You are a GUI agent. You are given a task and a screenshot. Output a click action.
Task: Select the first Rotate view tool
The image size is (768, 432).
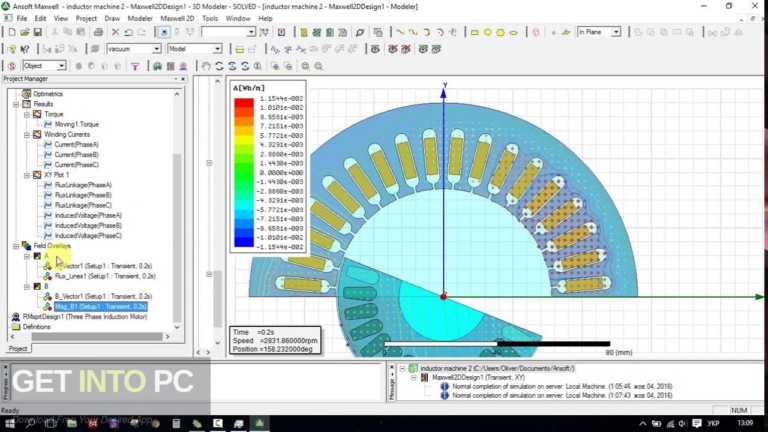[219, 66]
